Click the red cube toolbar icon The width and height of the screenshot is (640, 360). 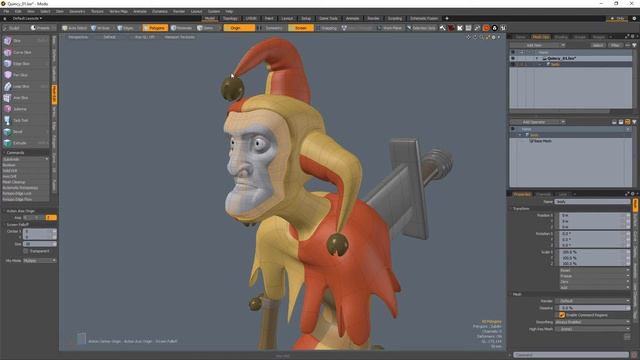pyautogui.click(x=451, y=28)
